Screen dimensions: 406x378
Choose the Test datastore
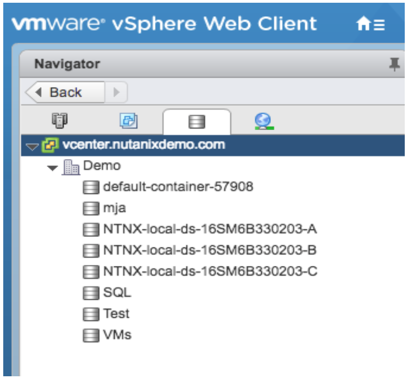click(116, 314)
